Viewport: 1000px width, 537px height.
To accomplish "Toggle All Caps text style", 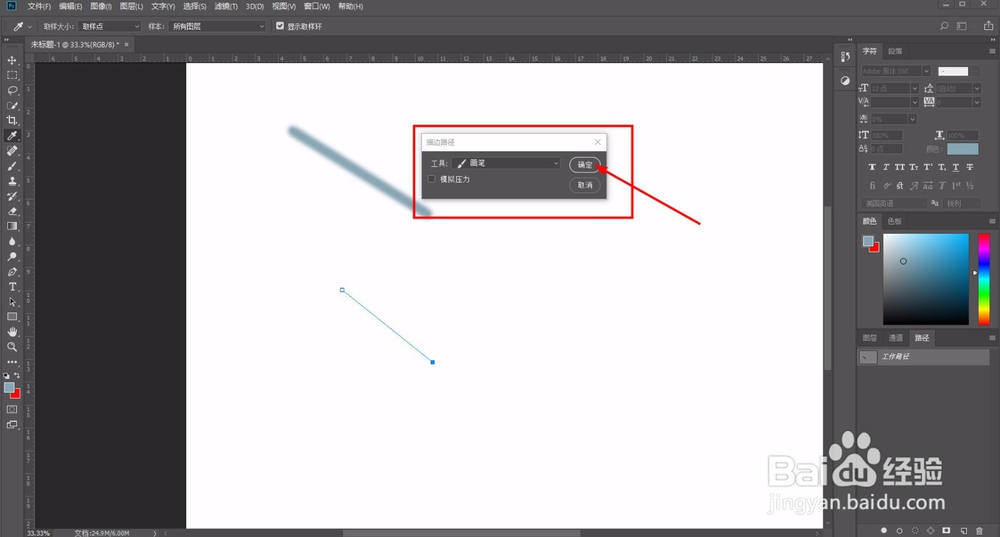I will tap(900, 167).
